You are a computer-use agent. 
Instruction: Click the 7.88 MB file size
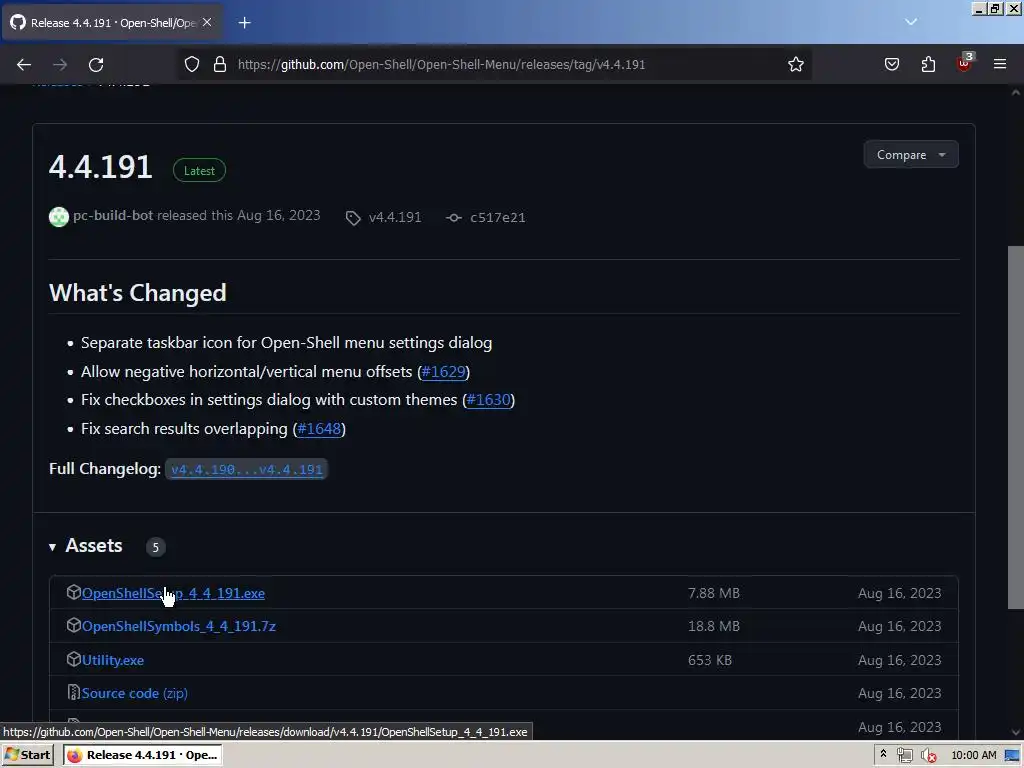[714, 593]
